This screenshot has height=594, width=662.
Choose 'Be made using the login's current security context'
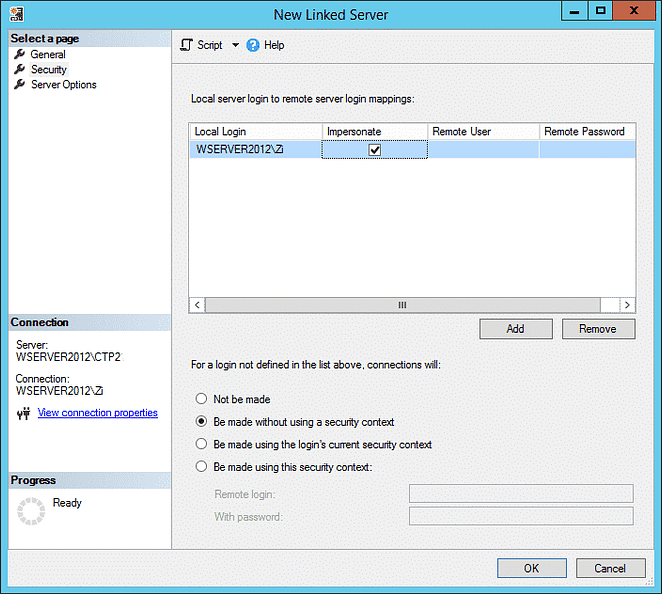point(201,444)
